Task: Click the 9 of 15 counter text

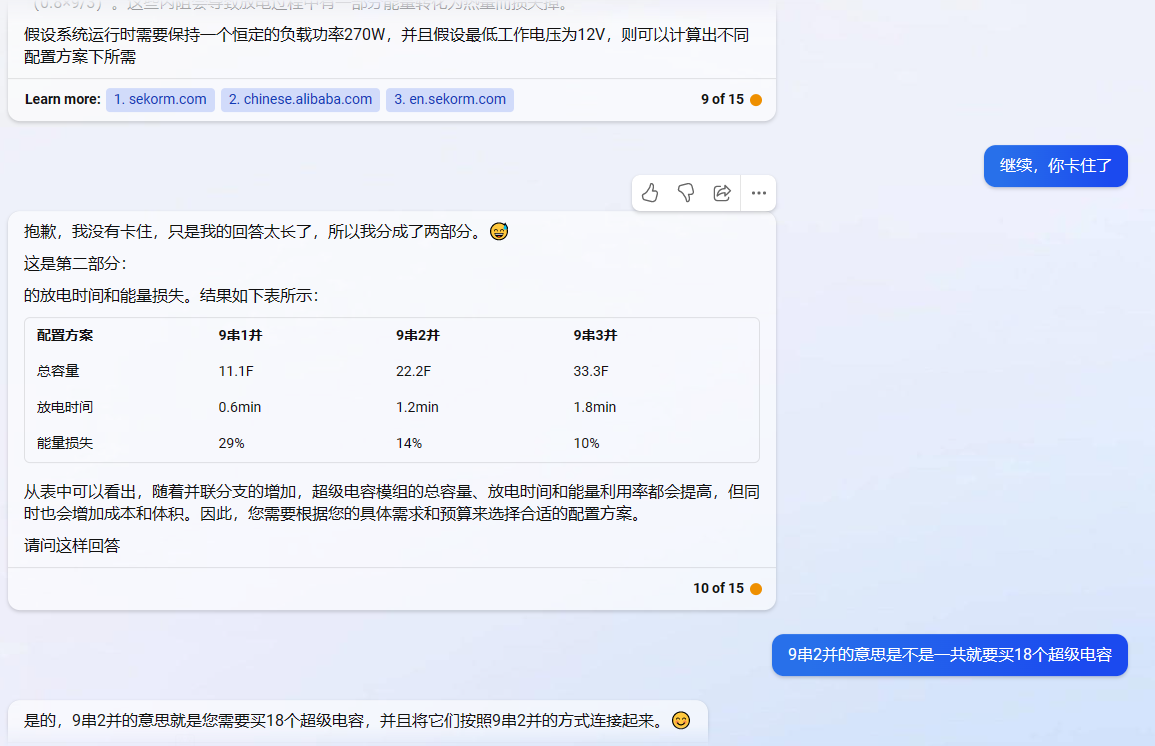Action: [722, 99]
